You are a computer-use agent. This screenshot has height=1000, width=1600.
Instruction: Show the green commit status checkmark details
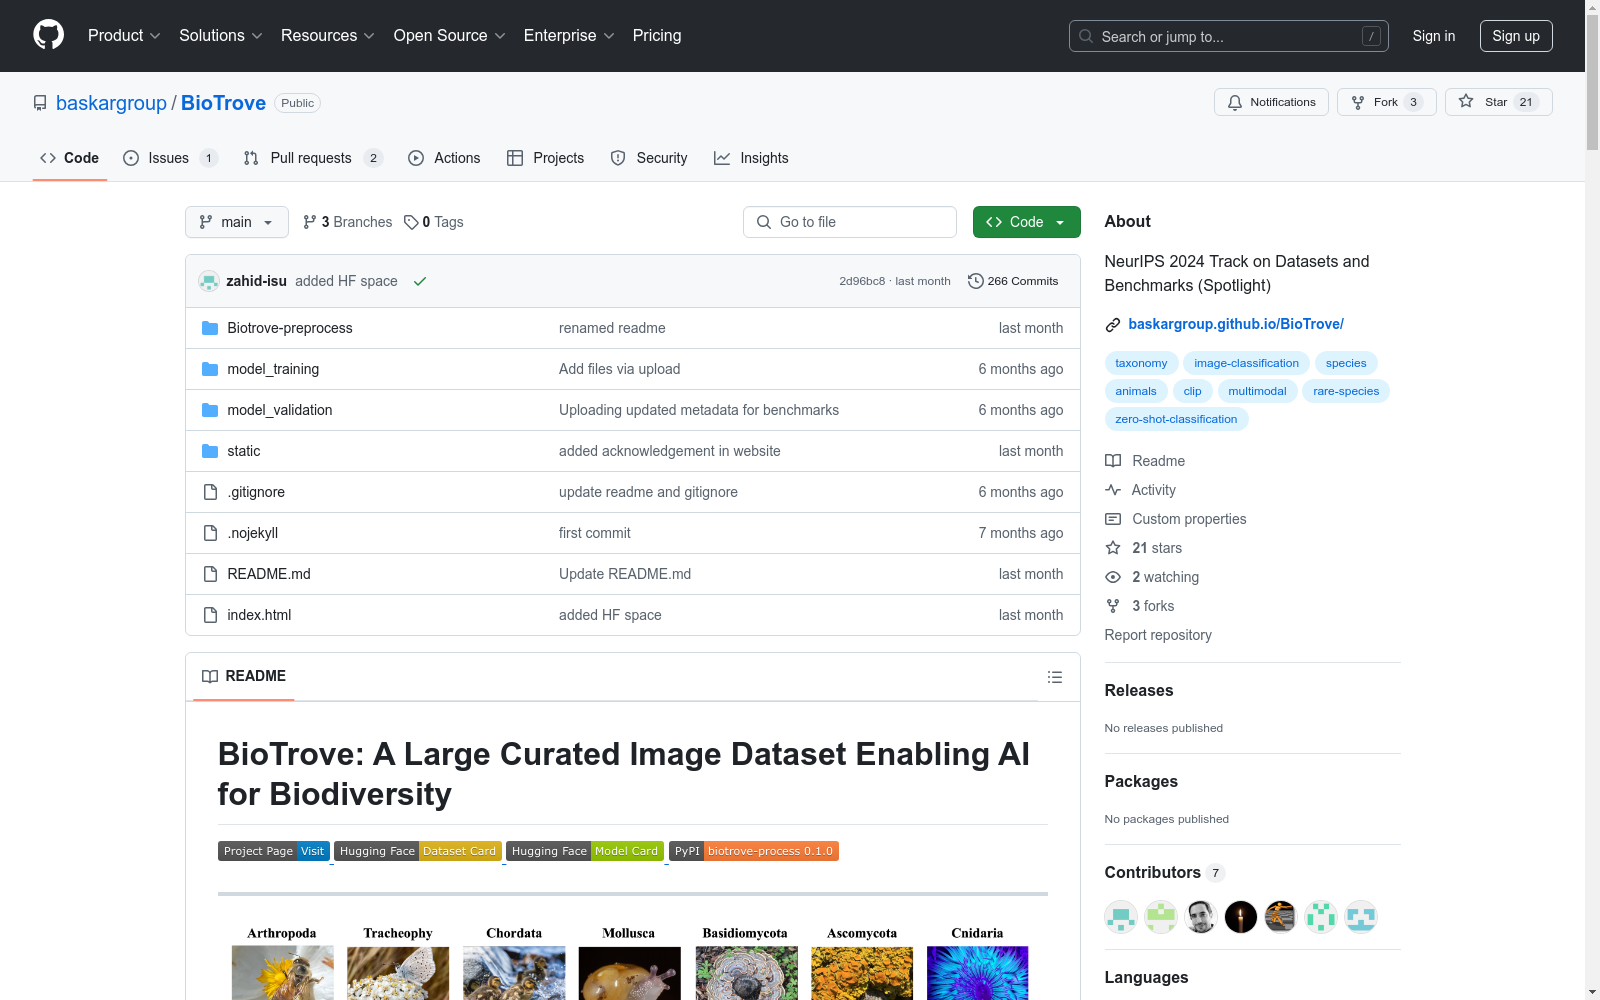[420, 281]
